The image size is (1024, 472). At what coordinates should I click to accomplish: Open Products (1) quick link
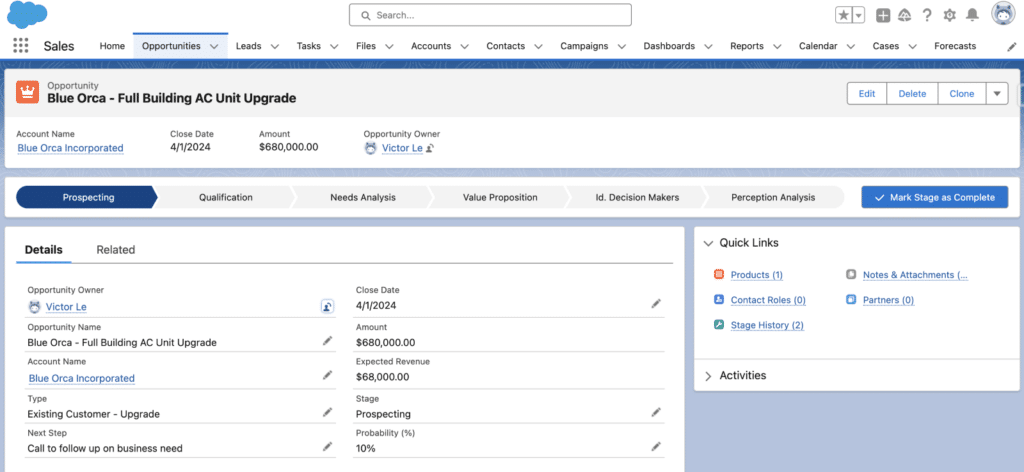(x=757, y=275)
